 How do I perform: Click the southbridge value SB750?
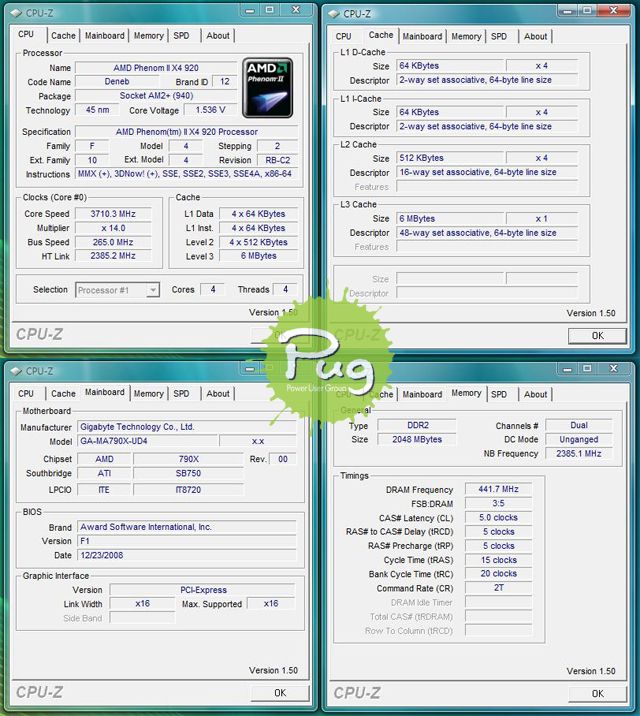(188, 474)
